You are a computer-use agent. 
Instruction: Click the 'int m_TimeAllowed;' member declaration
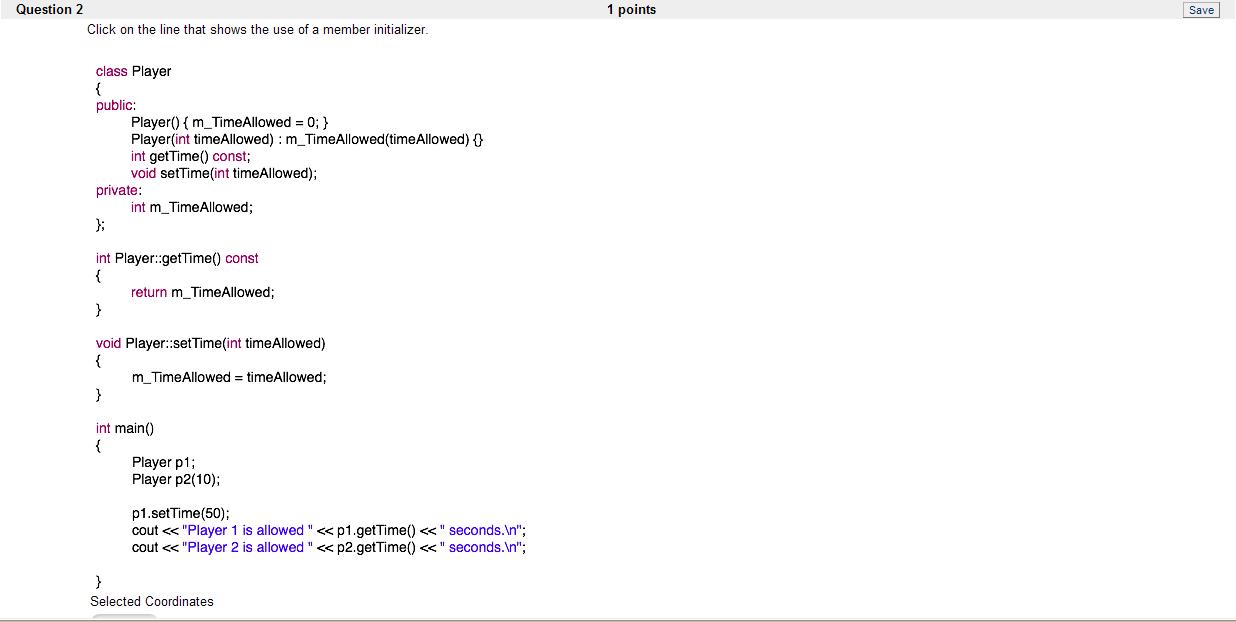coord(191,207)
